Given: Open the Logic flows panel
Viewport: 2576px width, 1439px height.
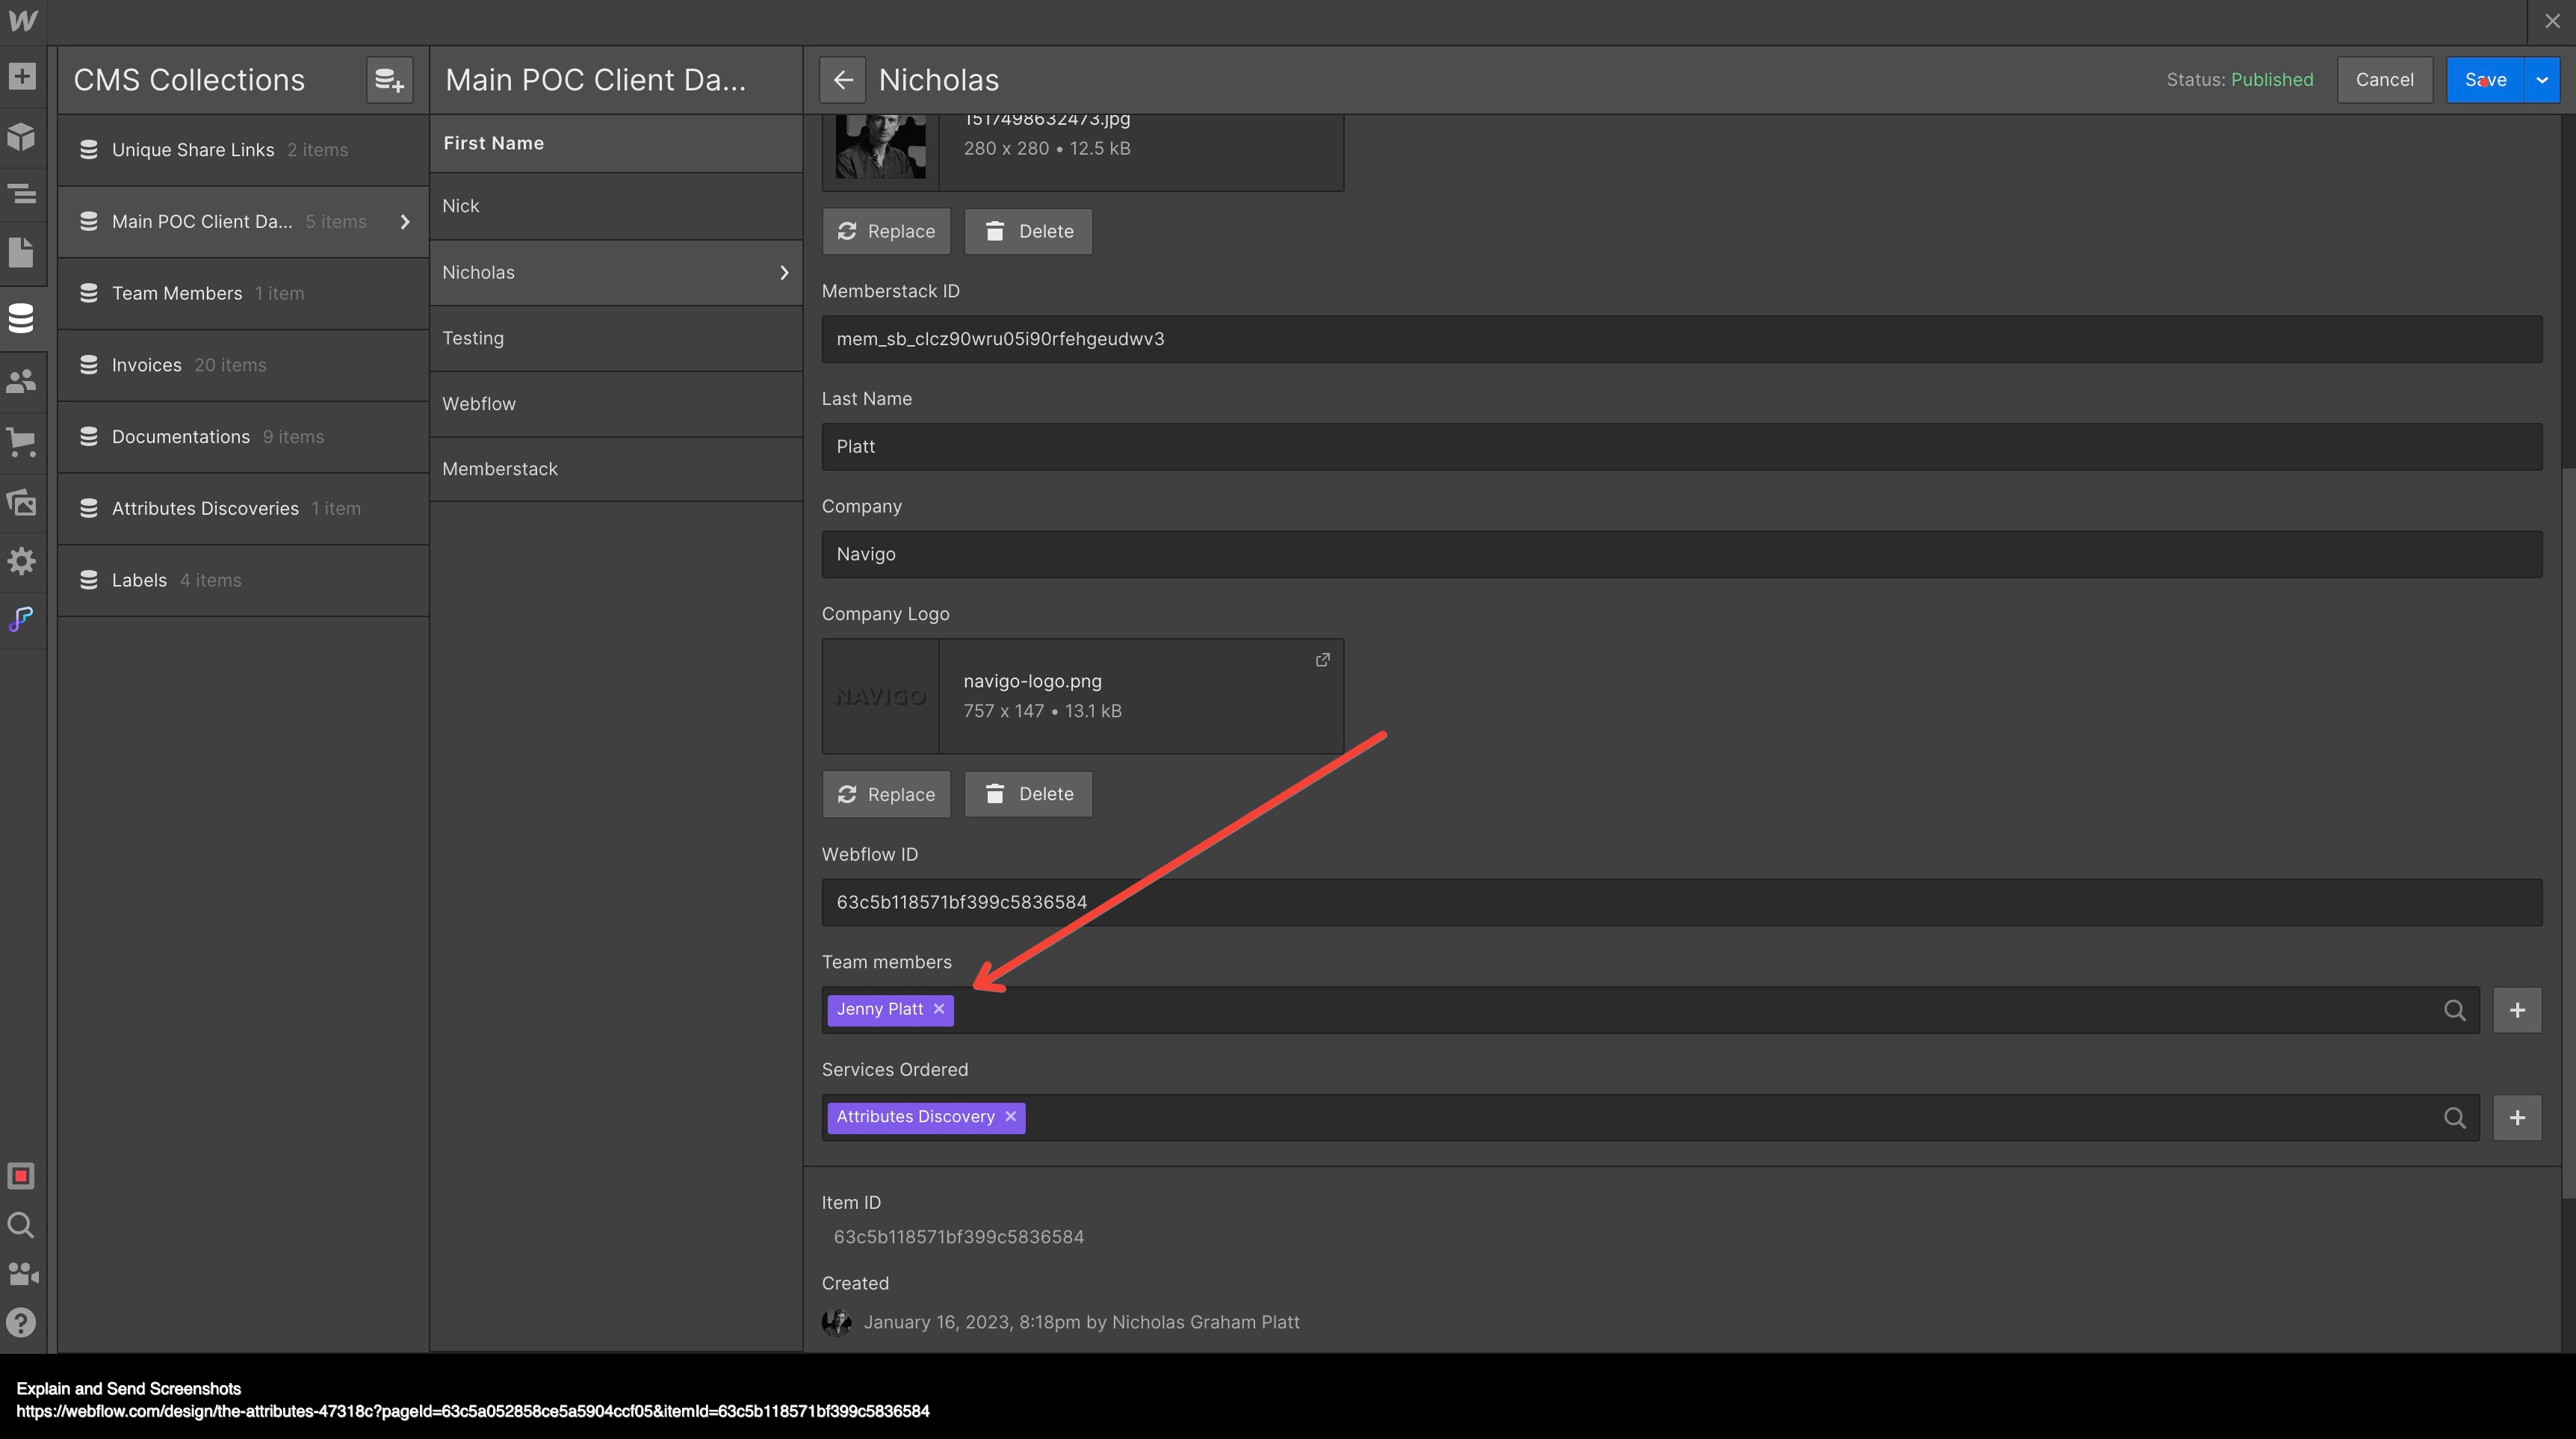Looking at the screenshot, I should [x=22, y=620].
